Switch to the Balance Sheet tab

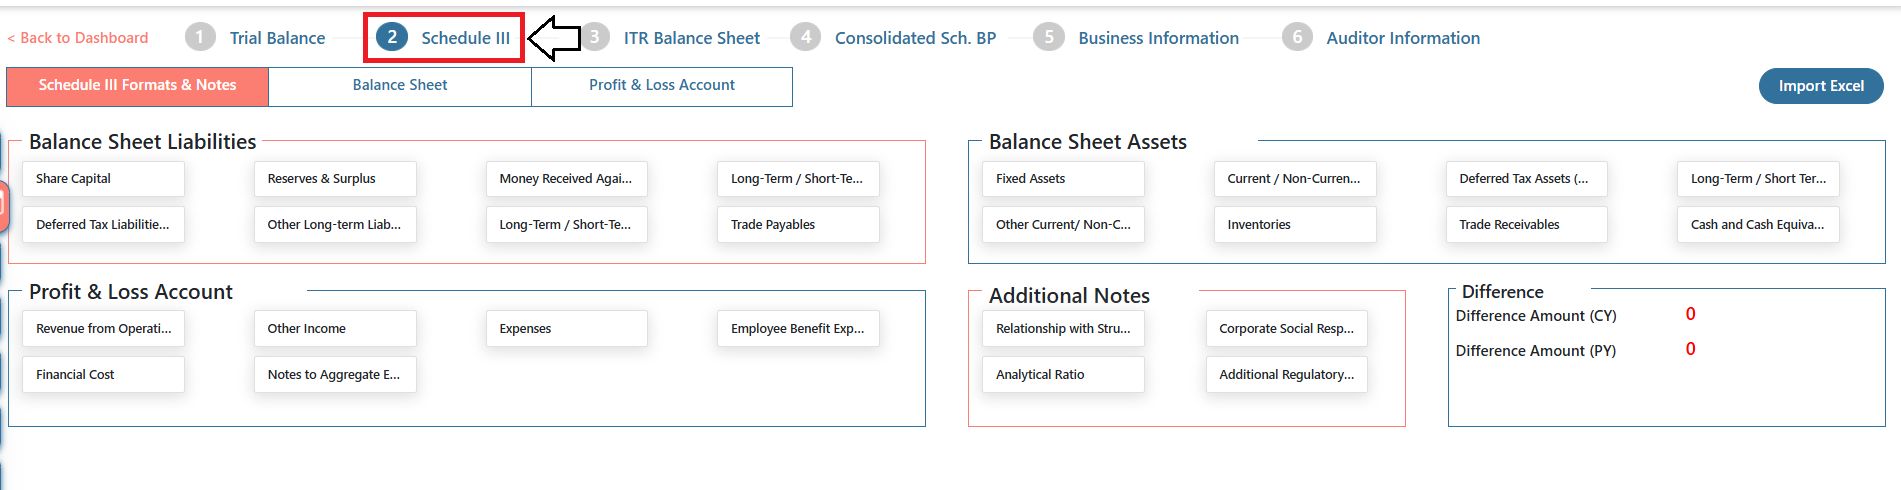tap(400, 86)
